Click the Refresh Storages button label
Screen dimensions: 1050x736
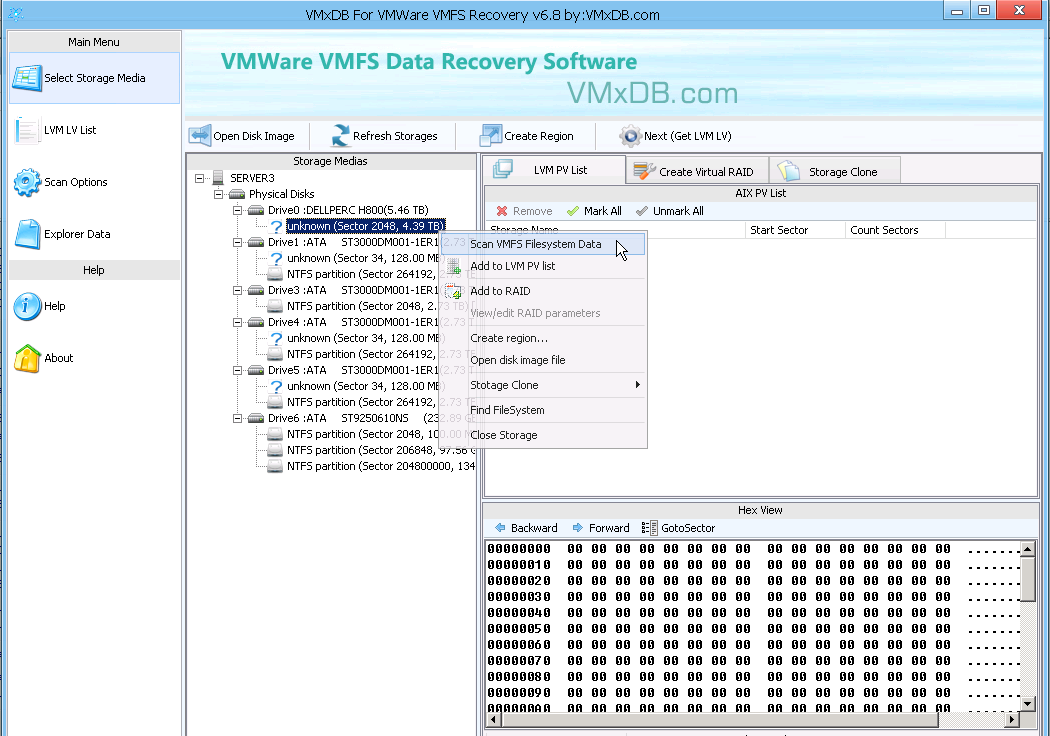(x=395, y=136)
